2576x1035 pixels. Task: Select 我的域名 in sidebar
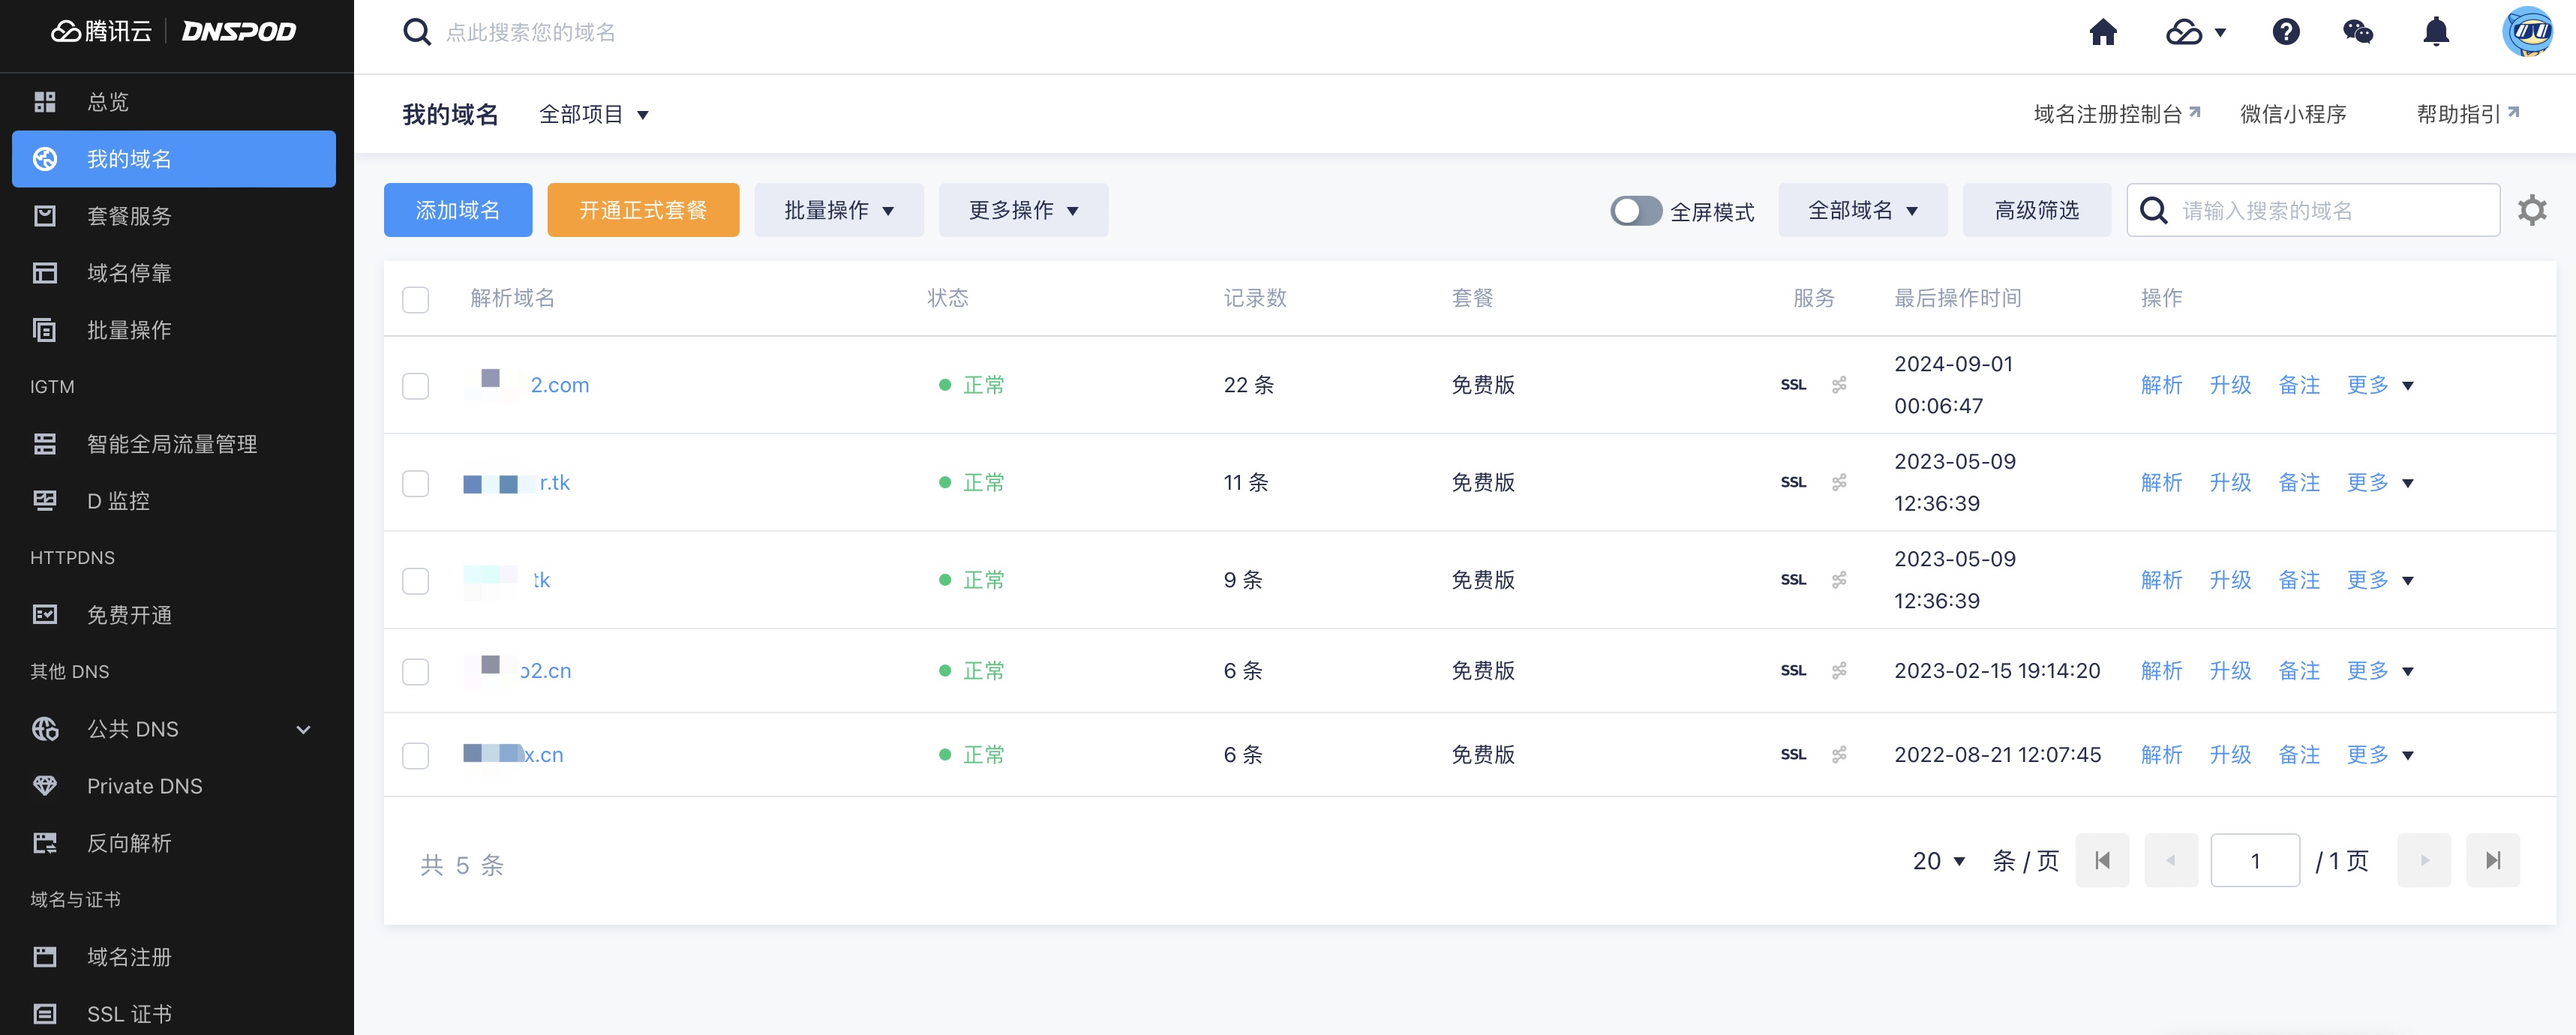174,159
